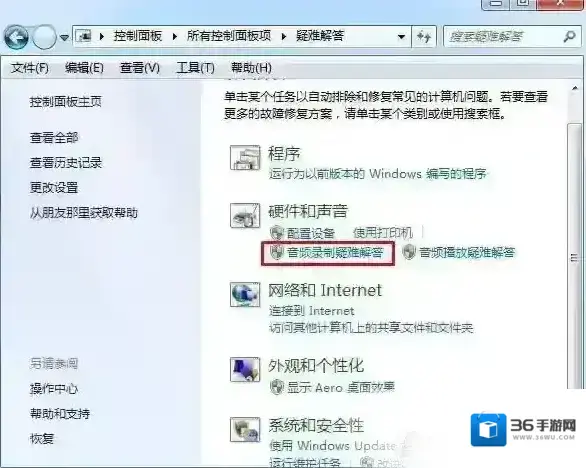Open the 文件(F) menu
The height and width of the screenshot is (468, 586).
pos(30,68)
